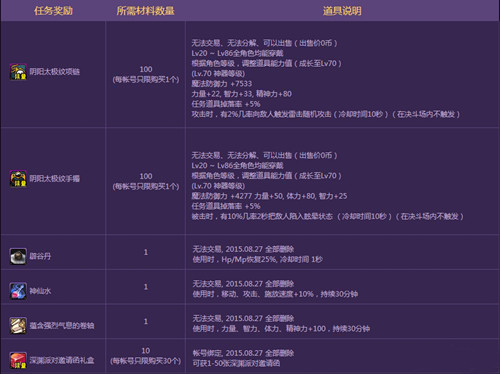Click the 所需材料数量 column header

(x=145, y=11)
